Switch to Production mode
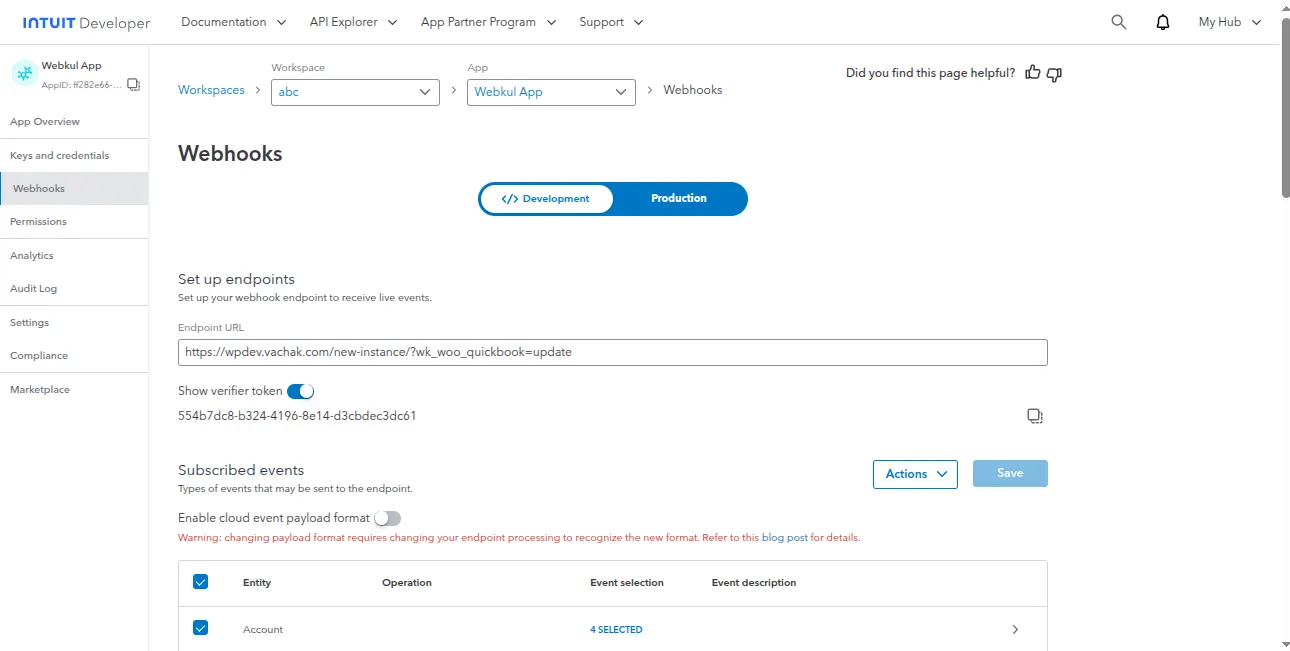This screenshot has width=1290, height=651. pos(679,199)
